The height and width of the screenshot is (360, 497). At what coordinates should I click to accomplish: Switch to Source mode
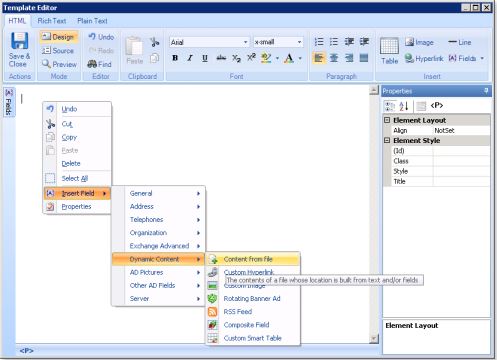click(58, 51)
